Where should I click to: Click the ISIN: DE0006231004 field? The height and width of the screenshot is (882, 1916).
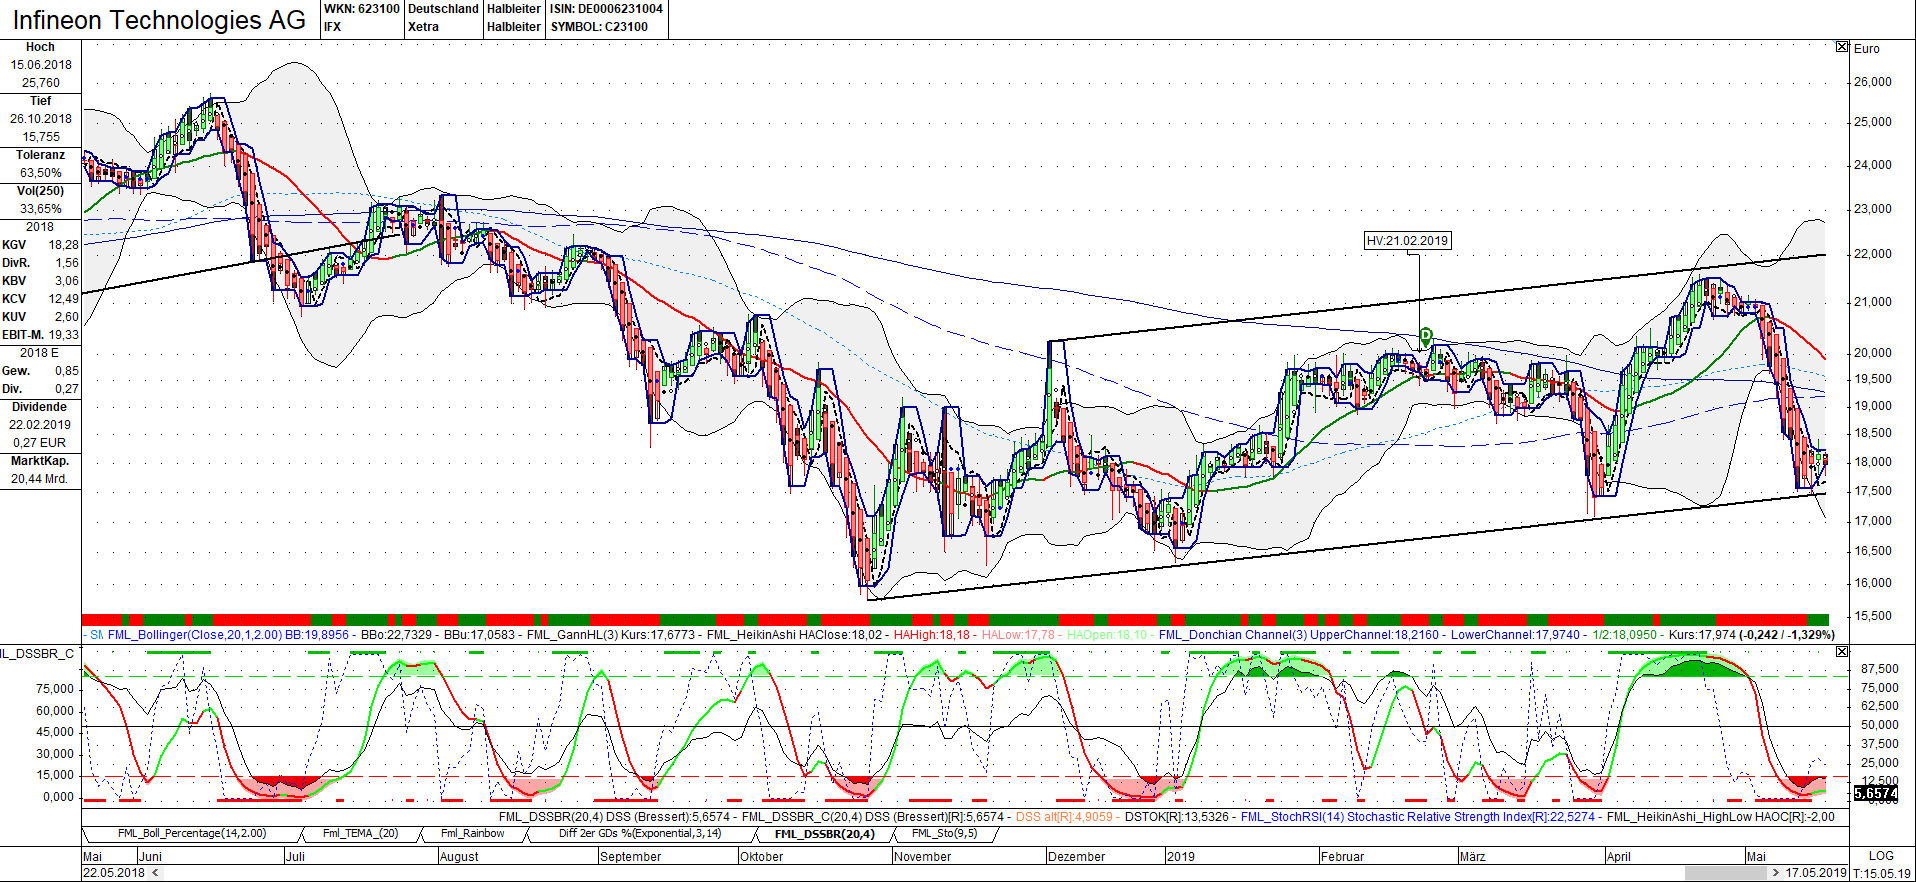[606, 9]
